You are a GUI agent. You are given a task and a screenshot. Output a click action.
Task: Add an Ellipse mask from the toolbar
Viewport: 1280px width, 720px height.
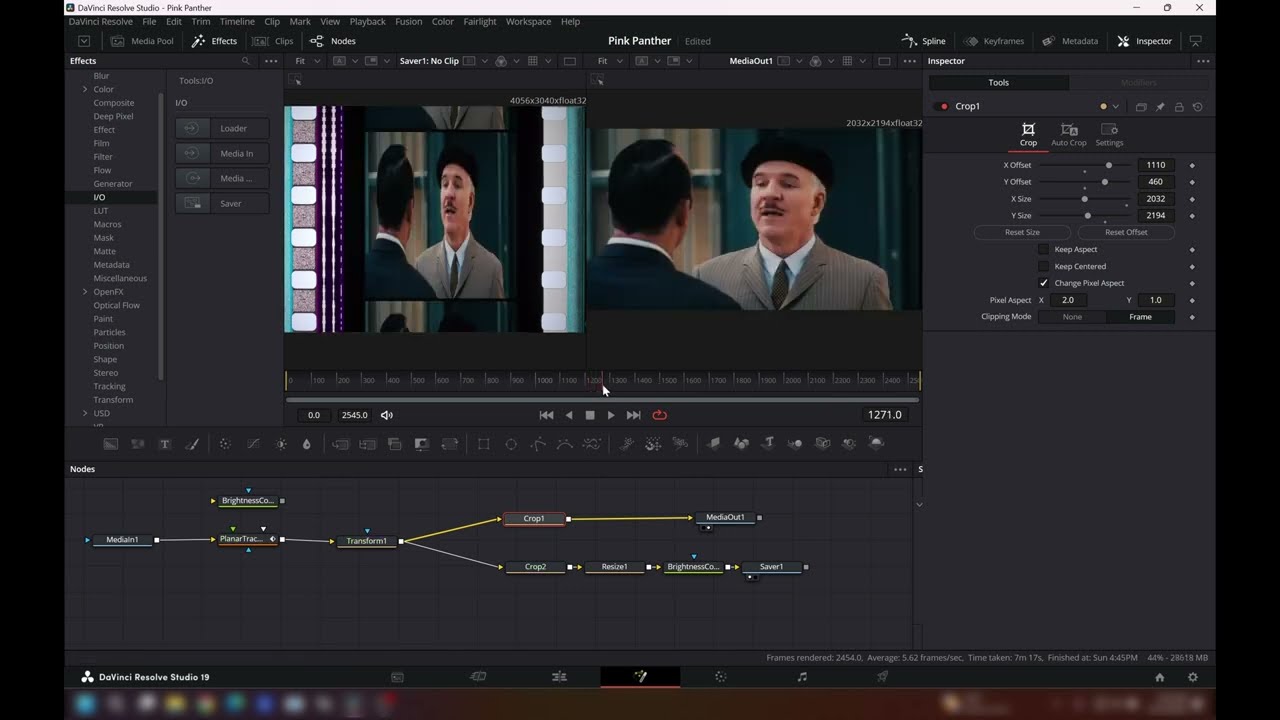[x=511, y=444]
